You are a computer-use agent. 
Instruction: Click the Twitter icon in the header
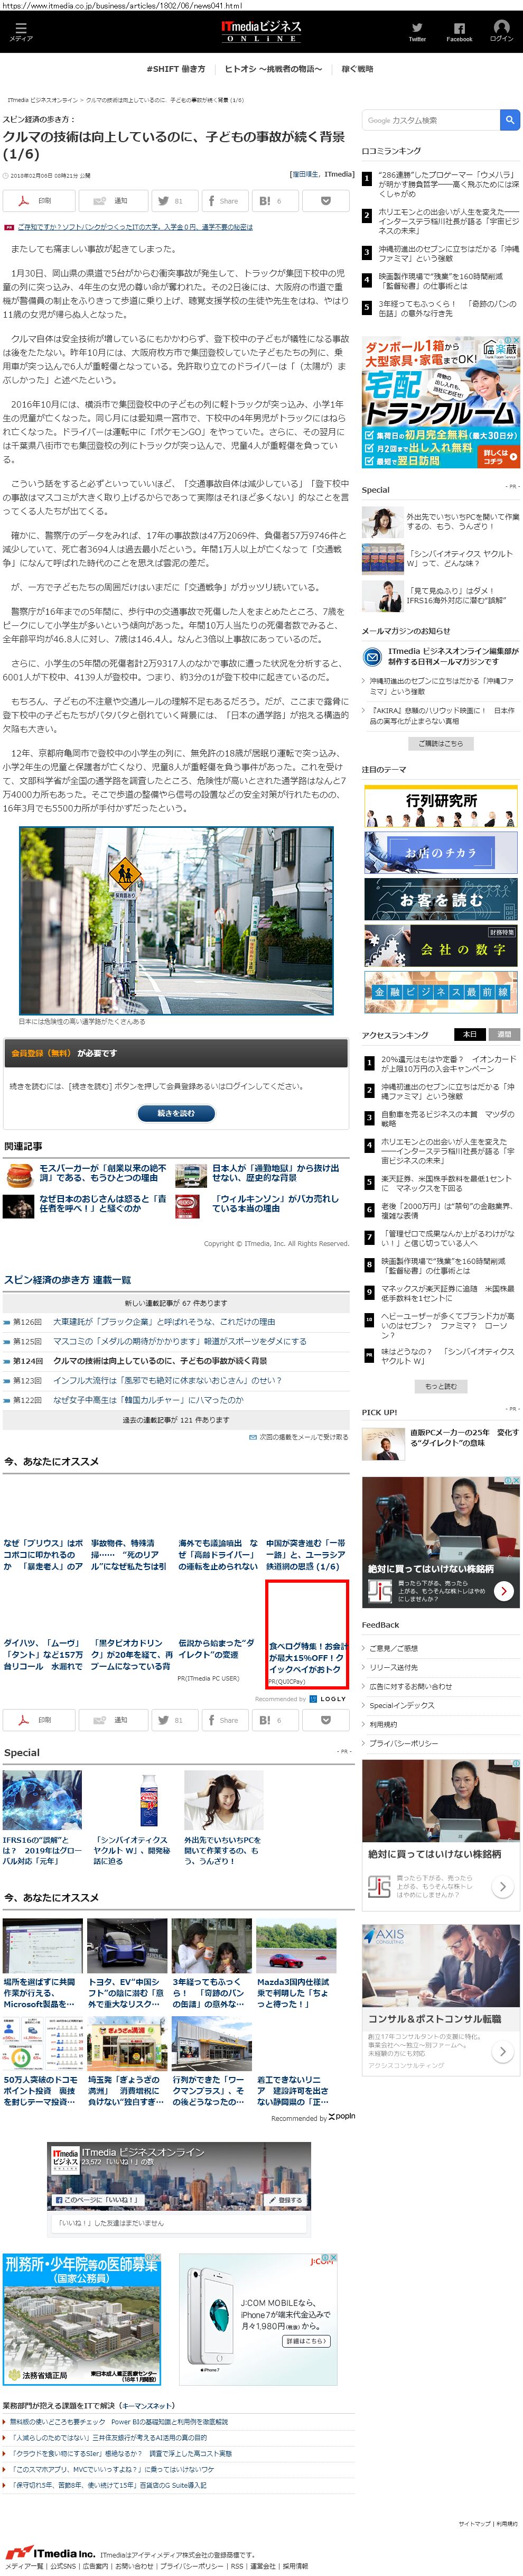[417, 31]
